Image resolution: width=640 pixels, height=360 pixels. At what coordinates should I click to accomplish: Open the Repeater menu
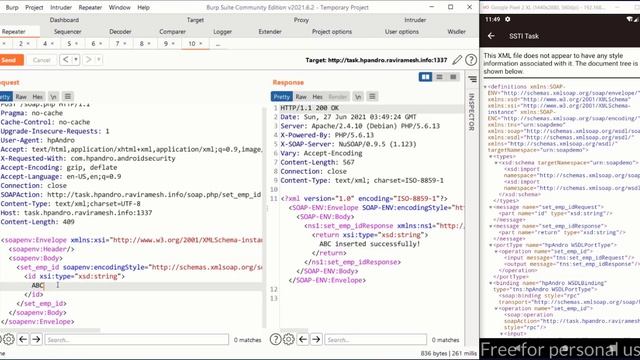pyautogui.click(x=90, y=7)
